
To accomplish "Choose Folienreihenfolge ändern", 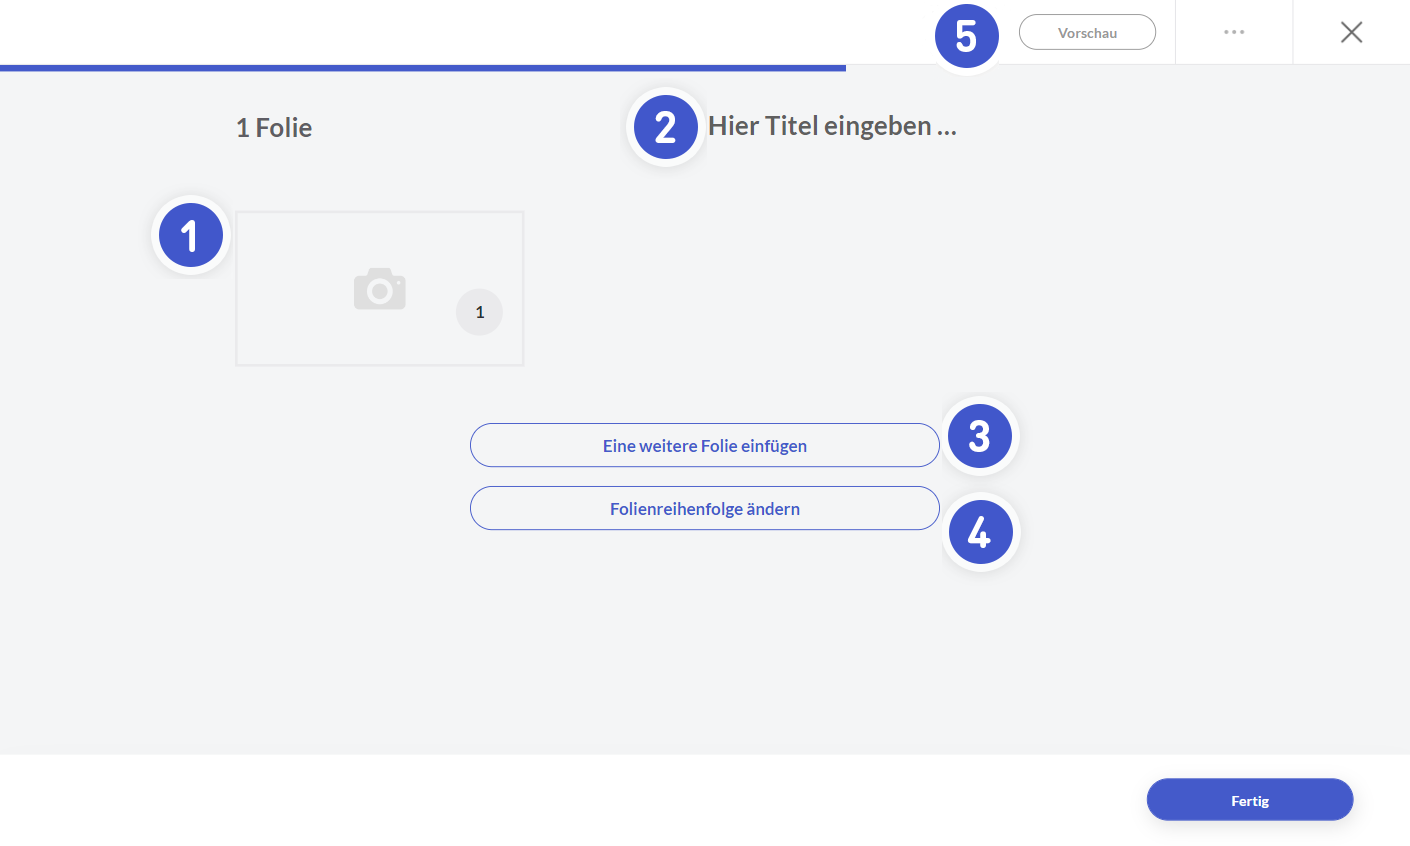I will pos(704,508).
